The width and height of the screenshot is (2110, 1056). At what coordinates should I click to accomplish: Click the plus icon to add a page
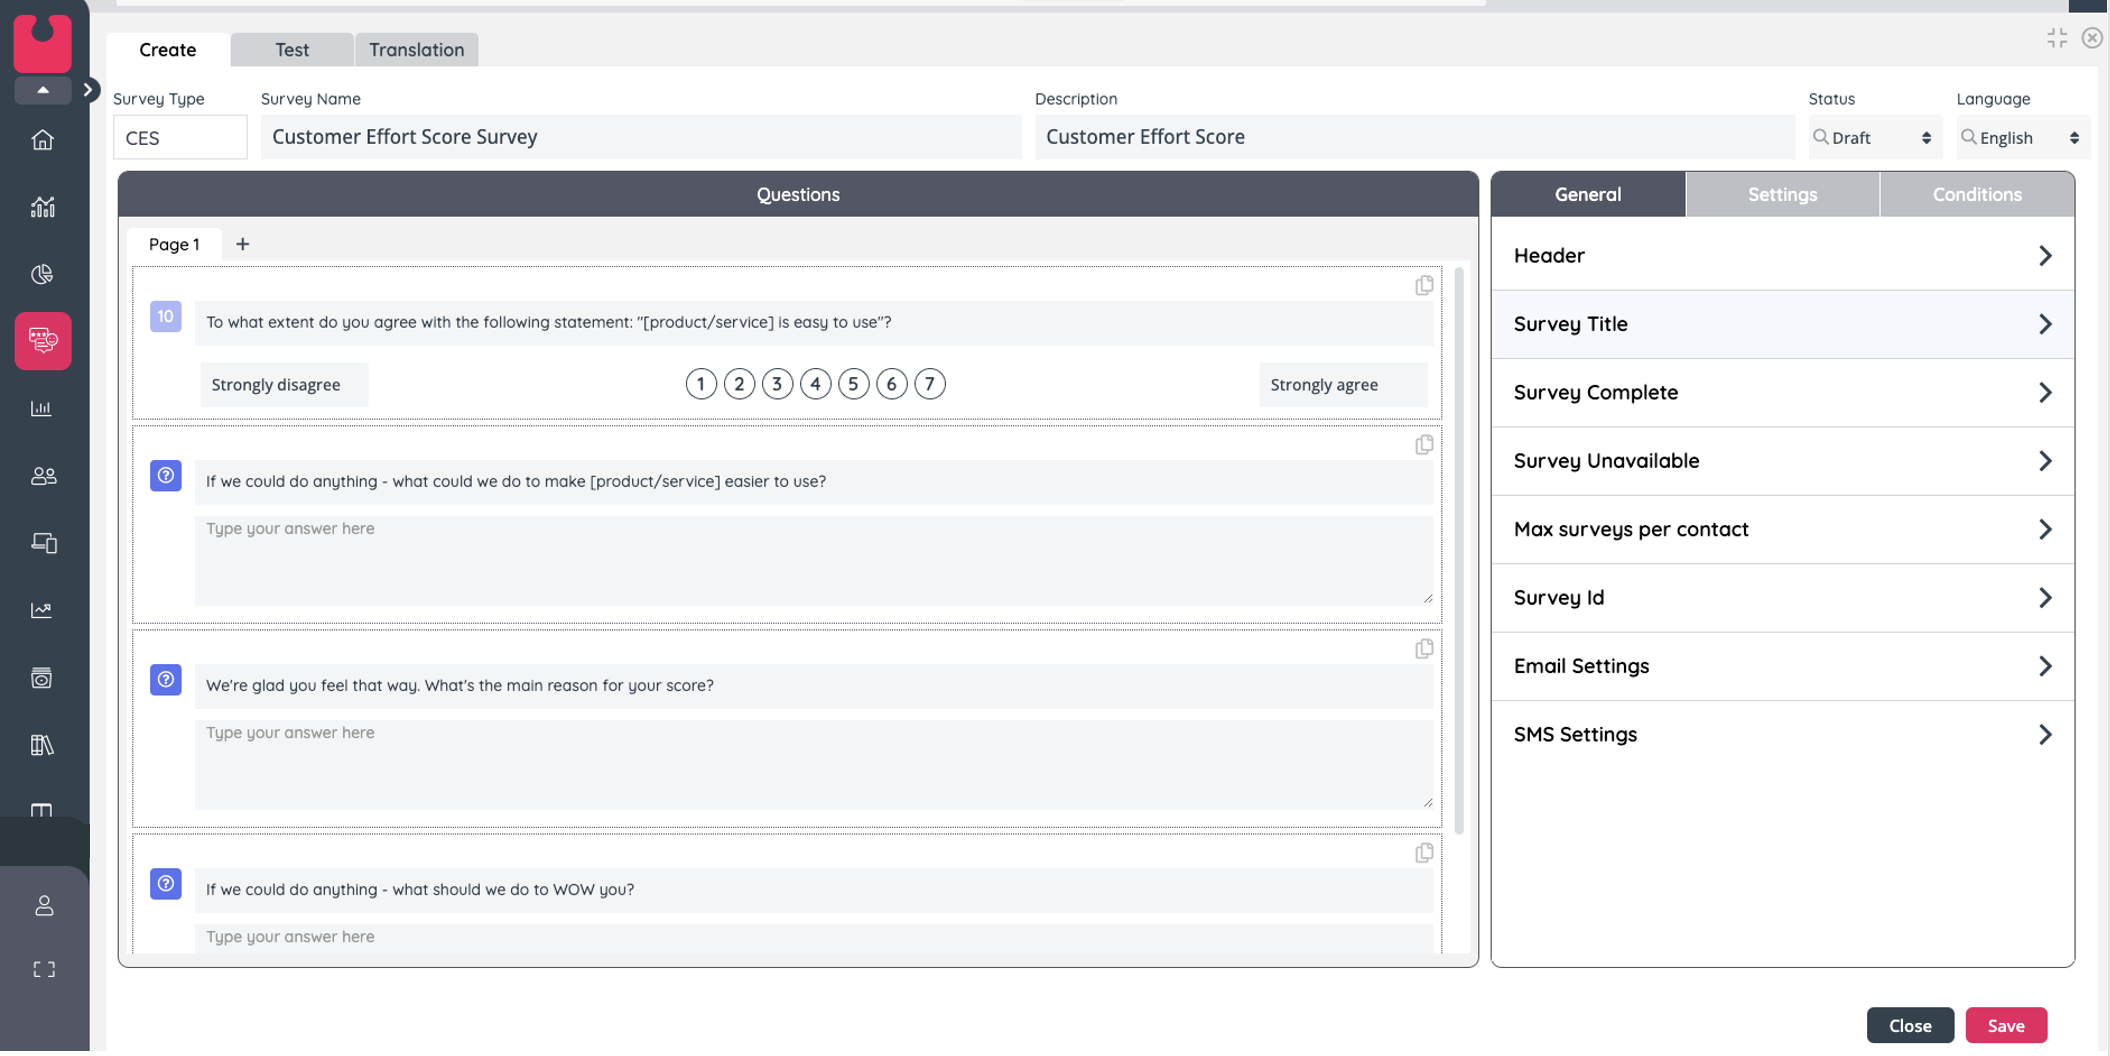tap(242, 244)
